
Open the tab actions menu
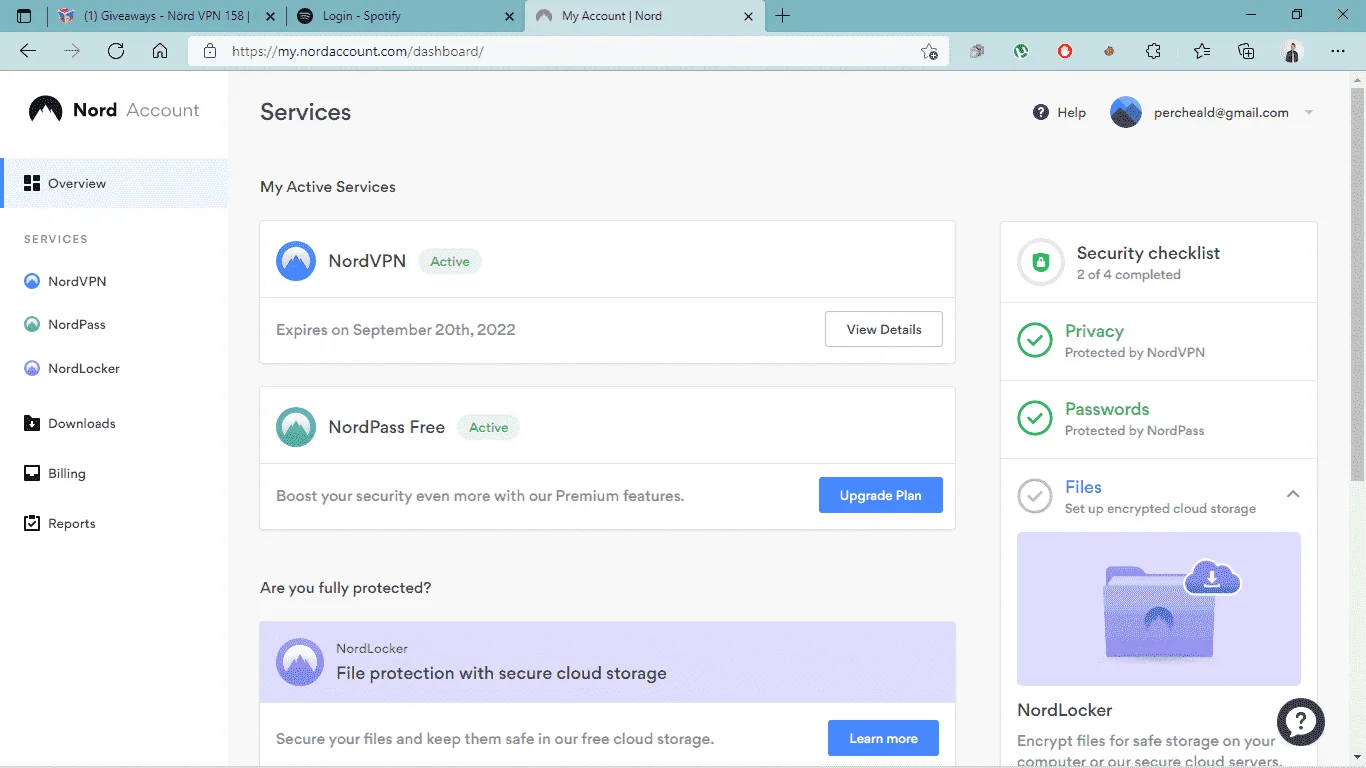click(x=25, y=16)
